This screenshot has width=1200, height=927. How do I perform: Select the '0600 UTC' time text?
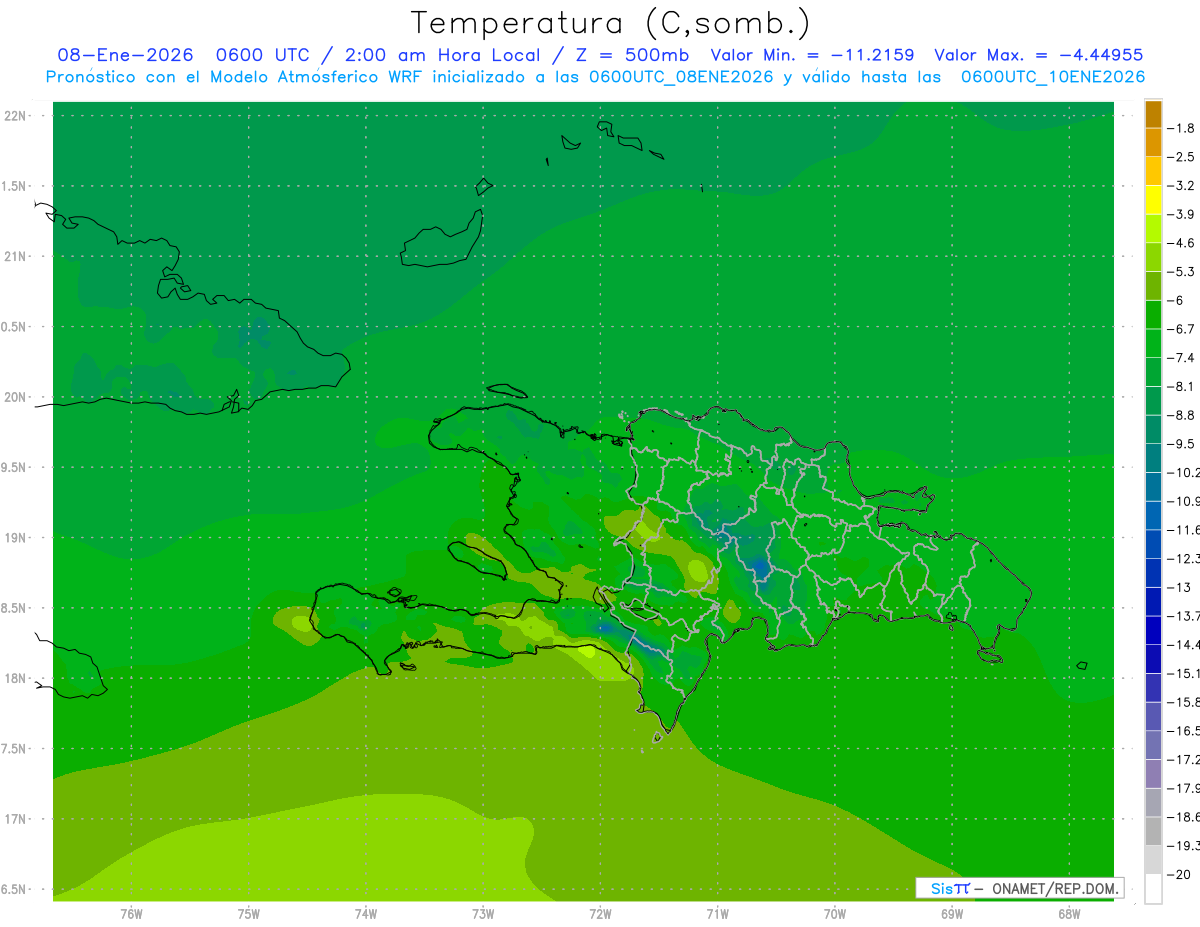(264, 56)
